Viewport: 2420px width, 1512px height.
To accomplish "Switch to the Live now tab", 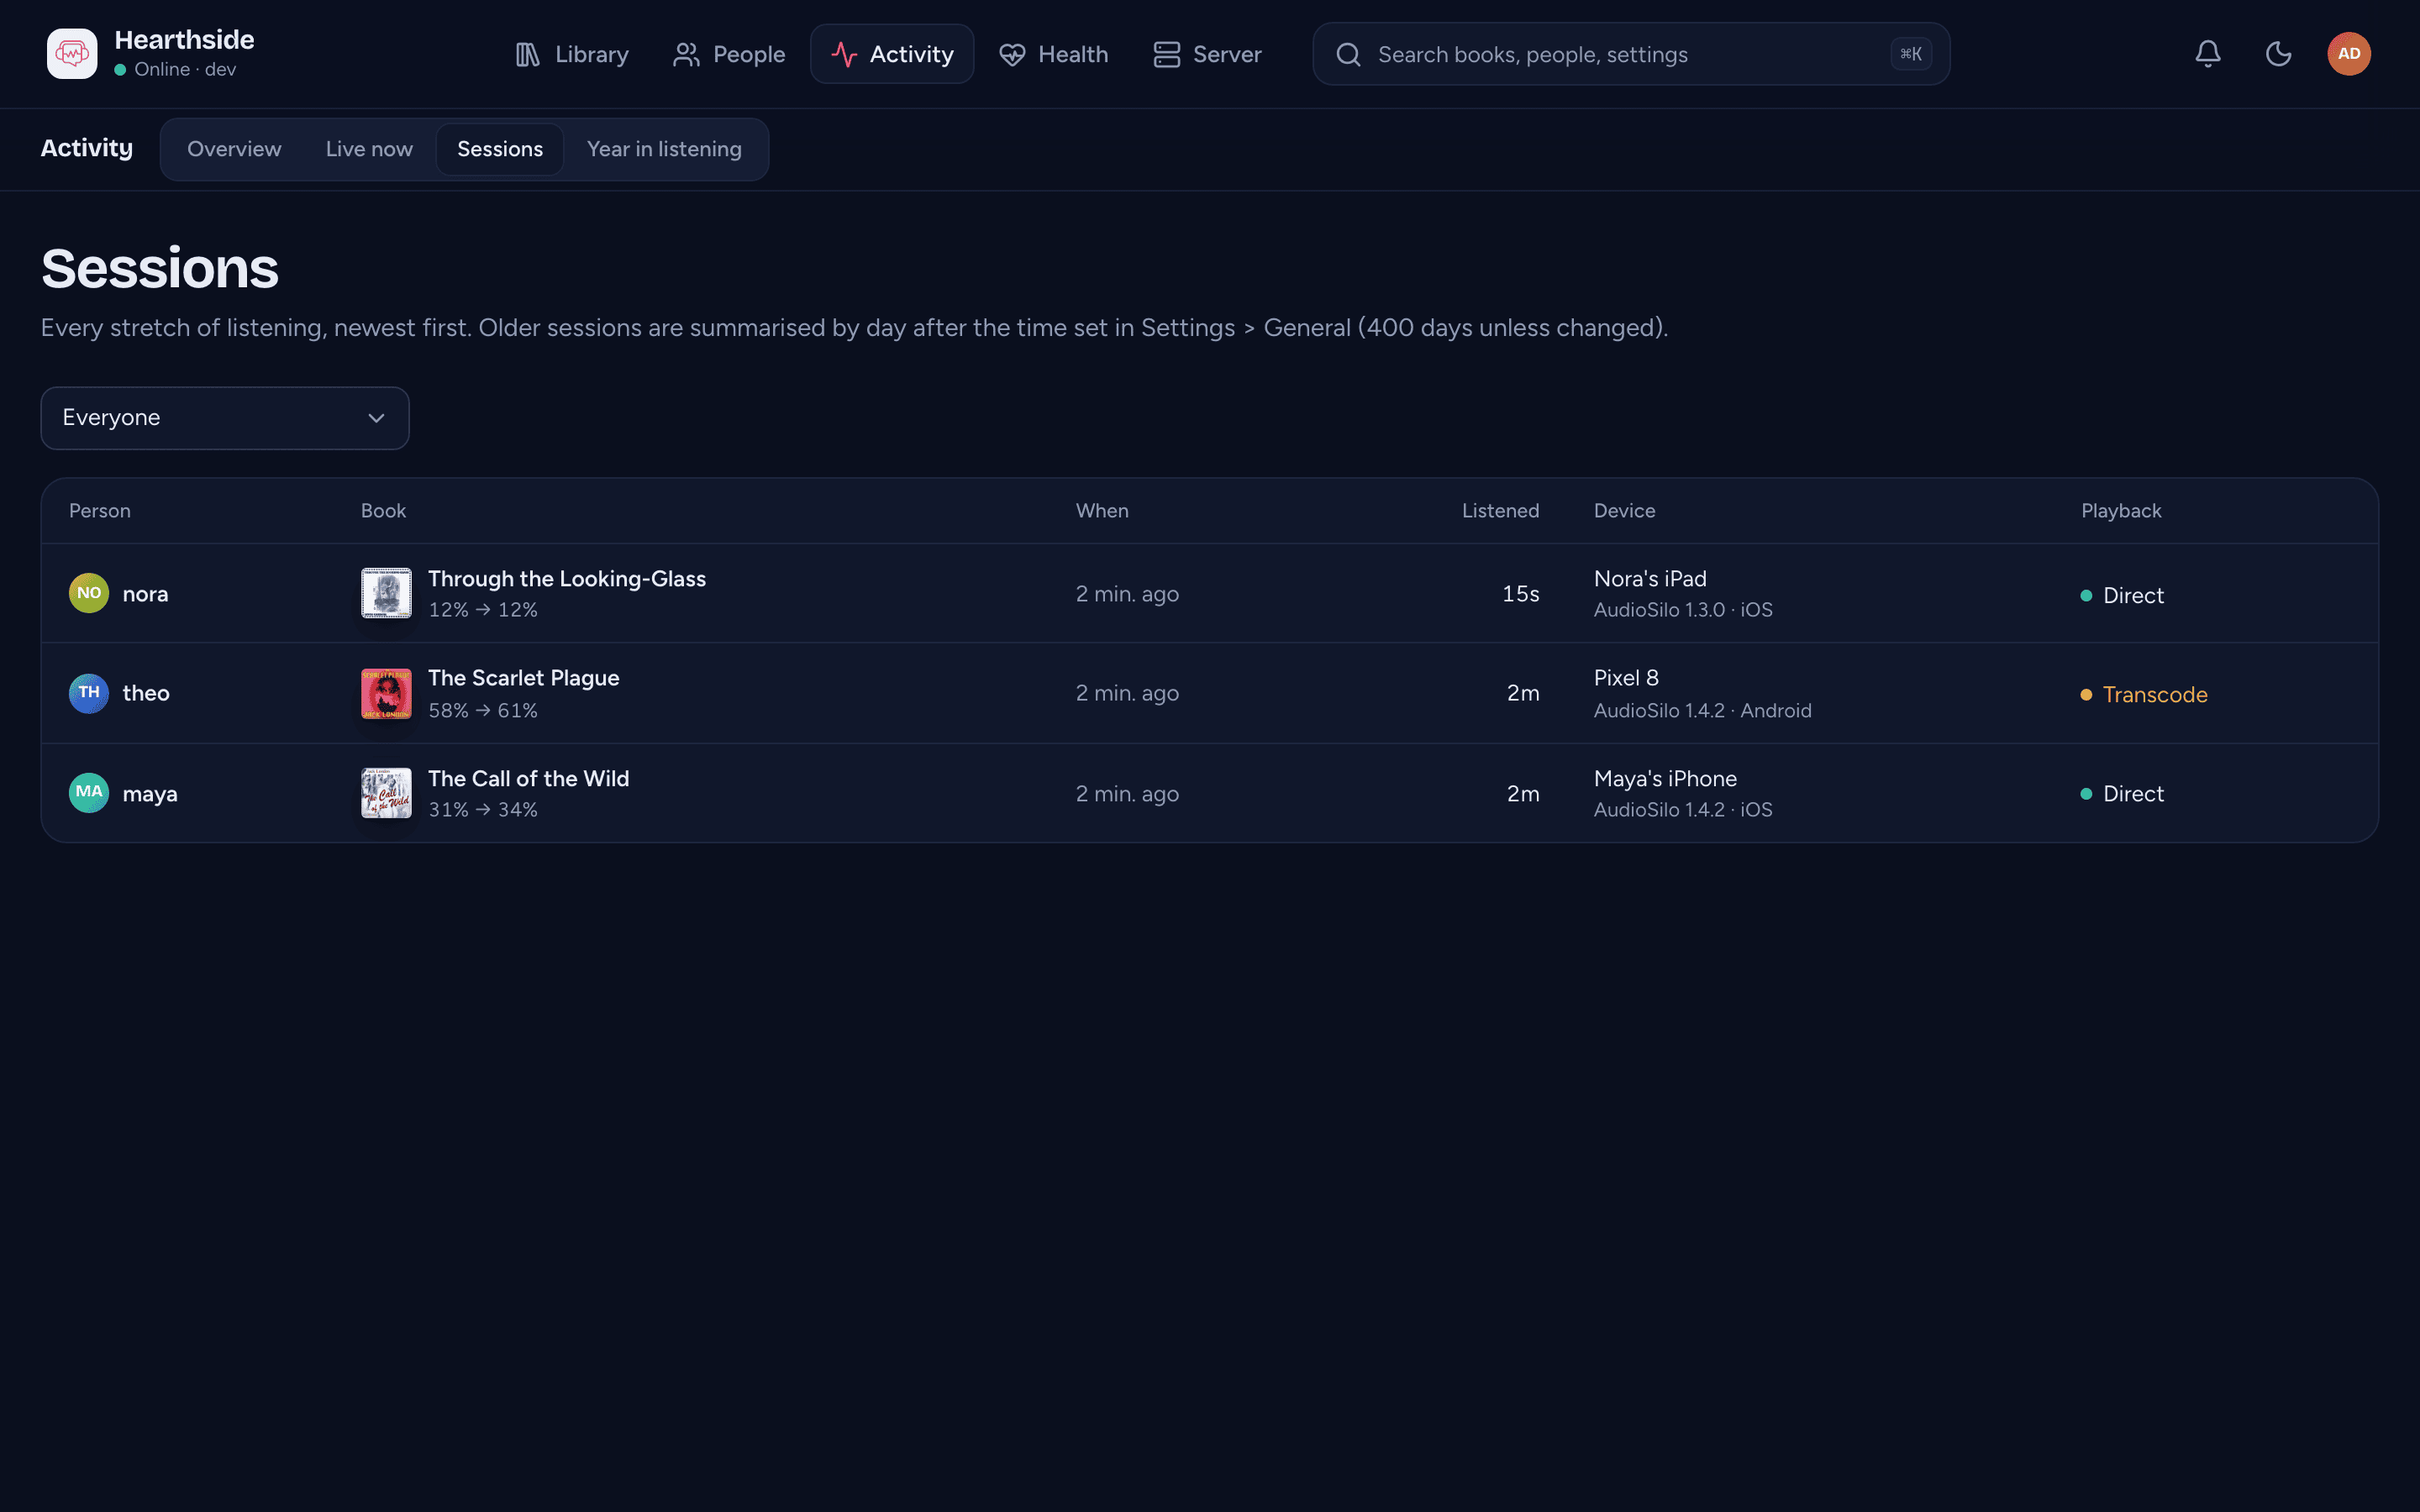I will 369,149.
